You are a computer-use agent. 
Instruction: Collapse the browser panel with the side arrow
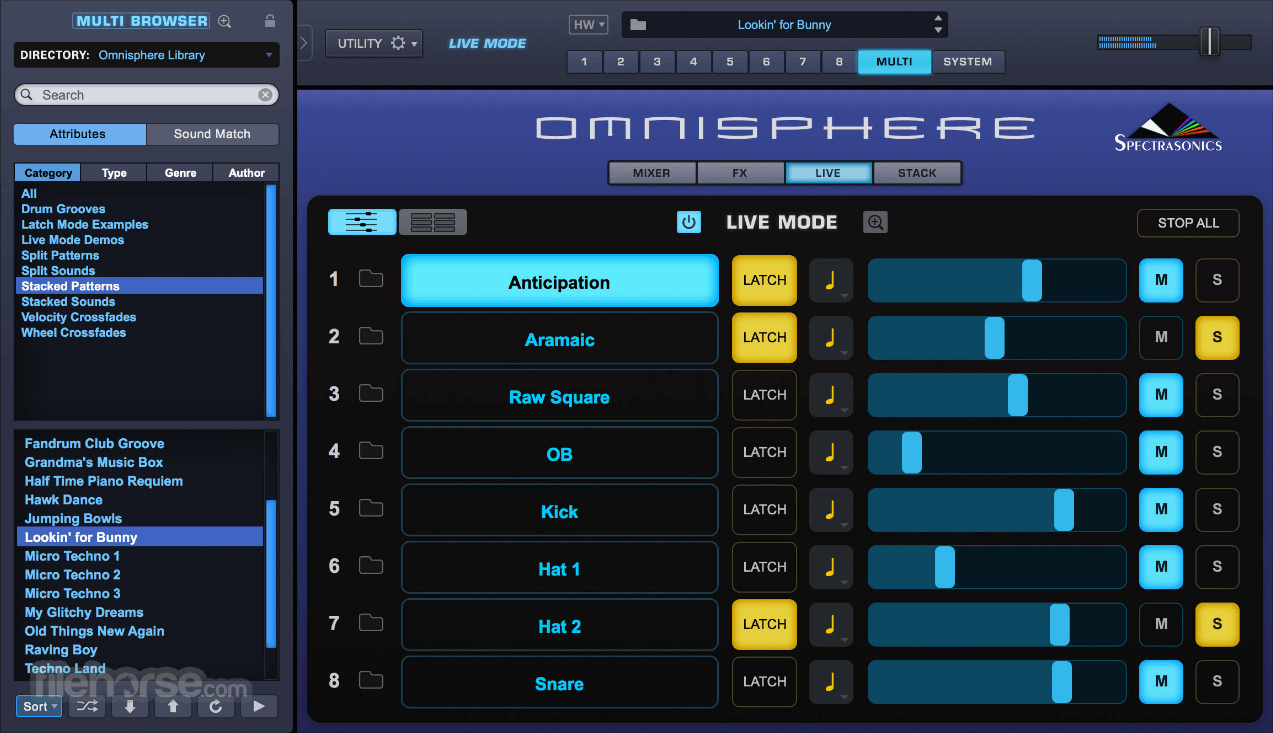[305, 43]
